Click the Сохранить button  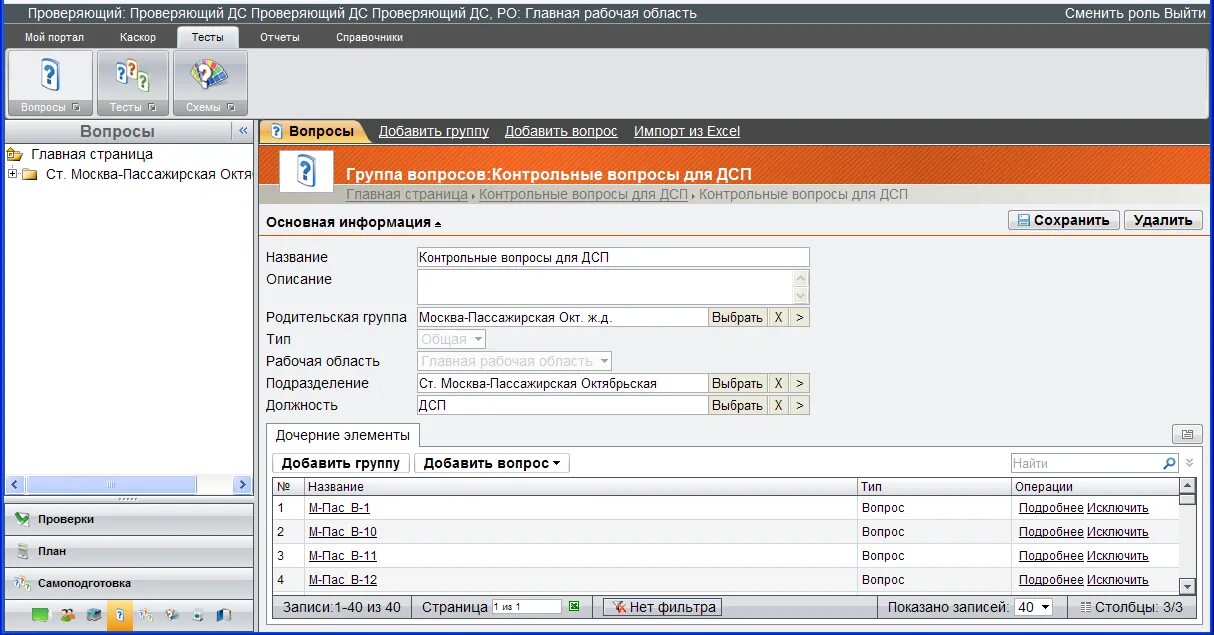(x=1063, y=220)
